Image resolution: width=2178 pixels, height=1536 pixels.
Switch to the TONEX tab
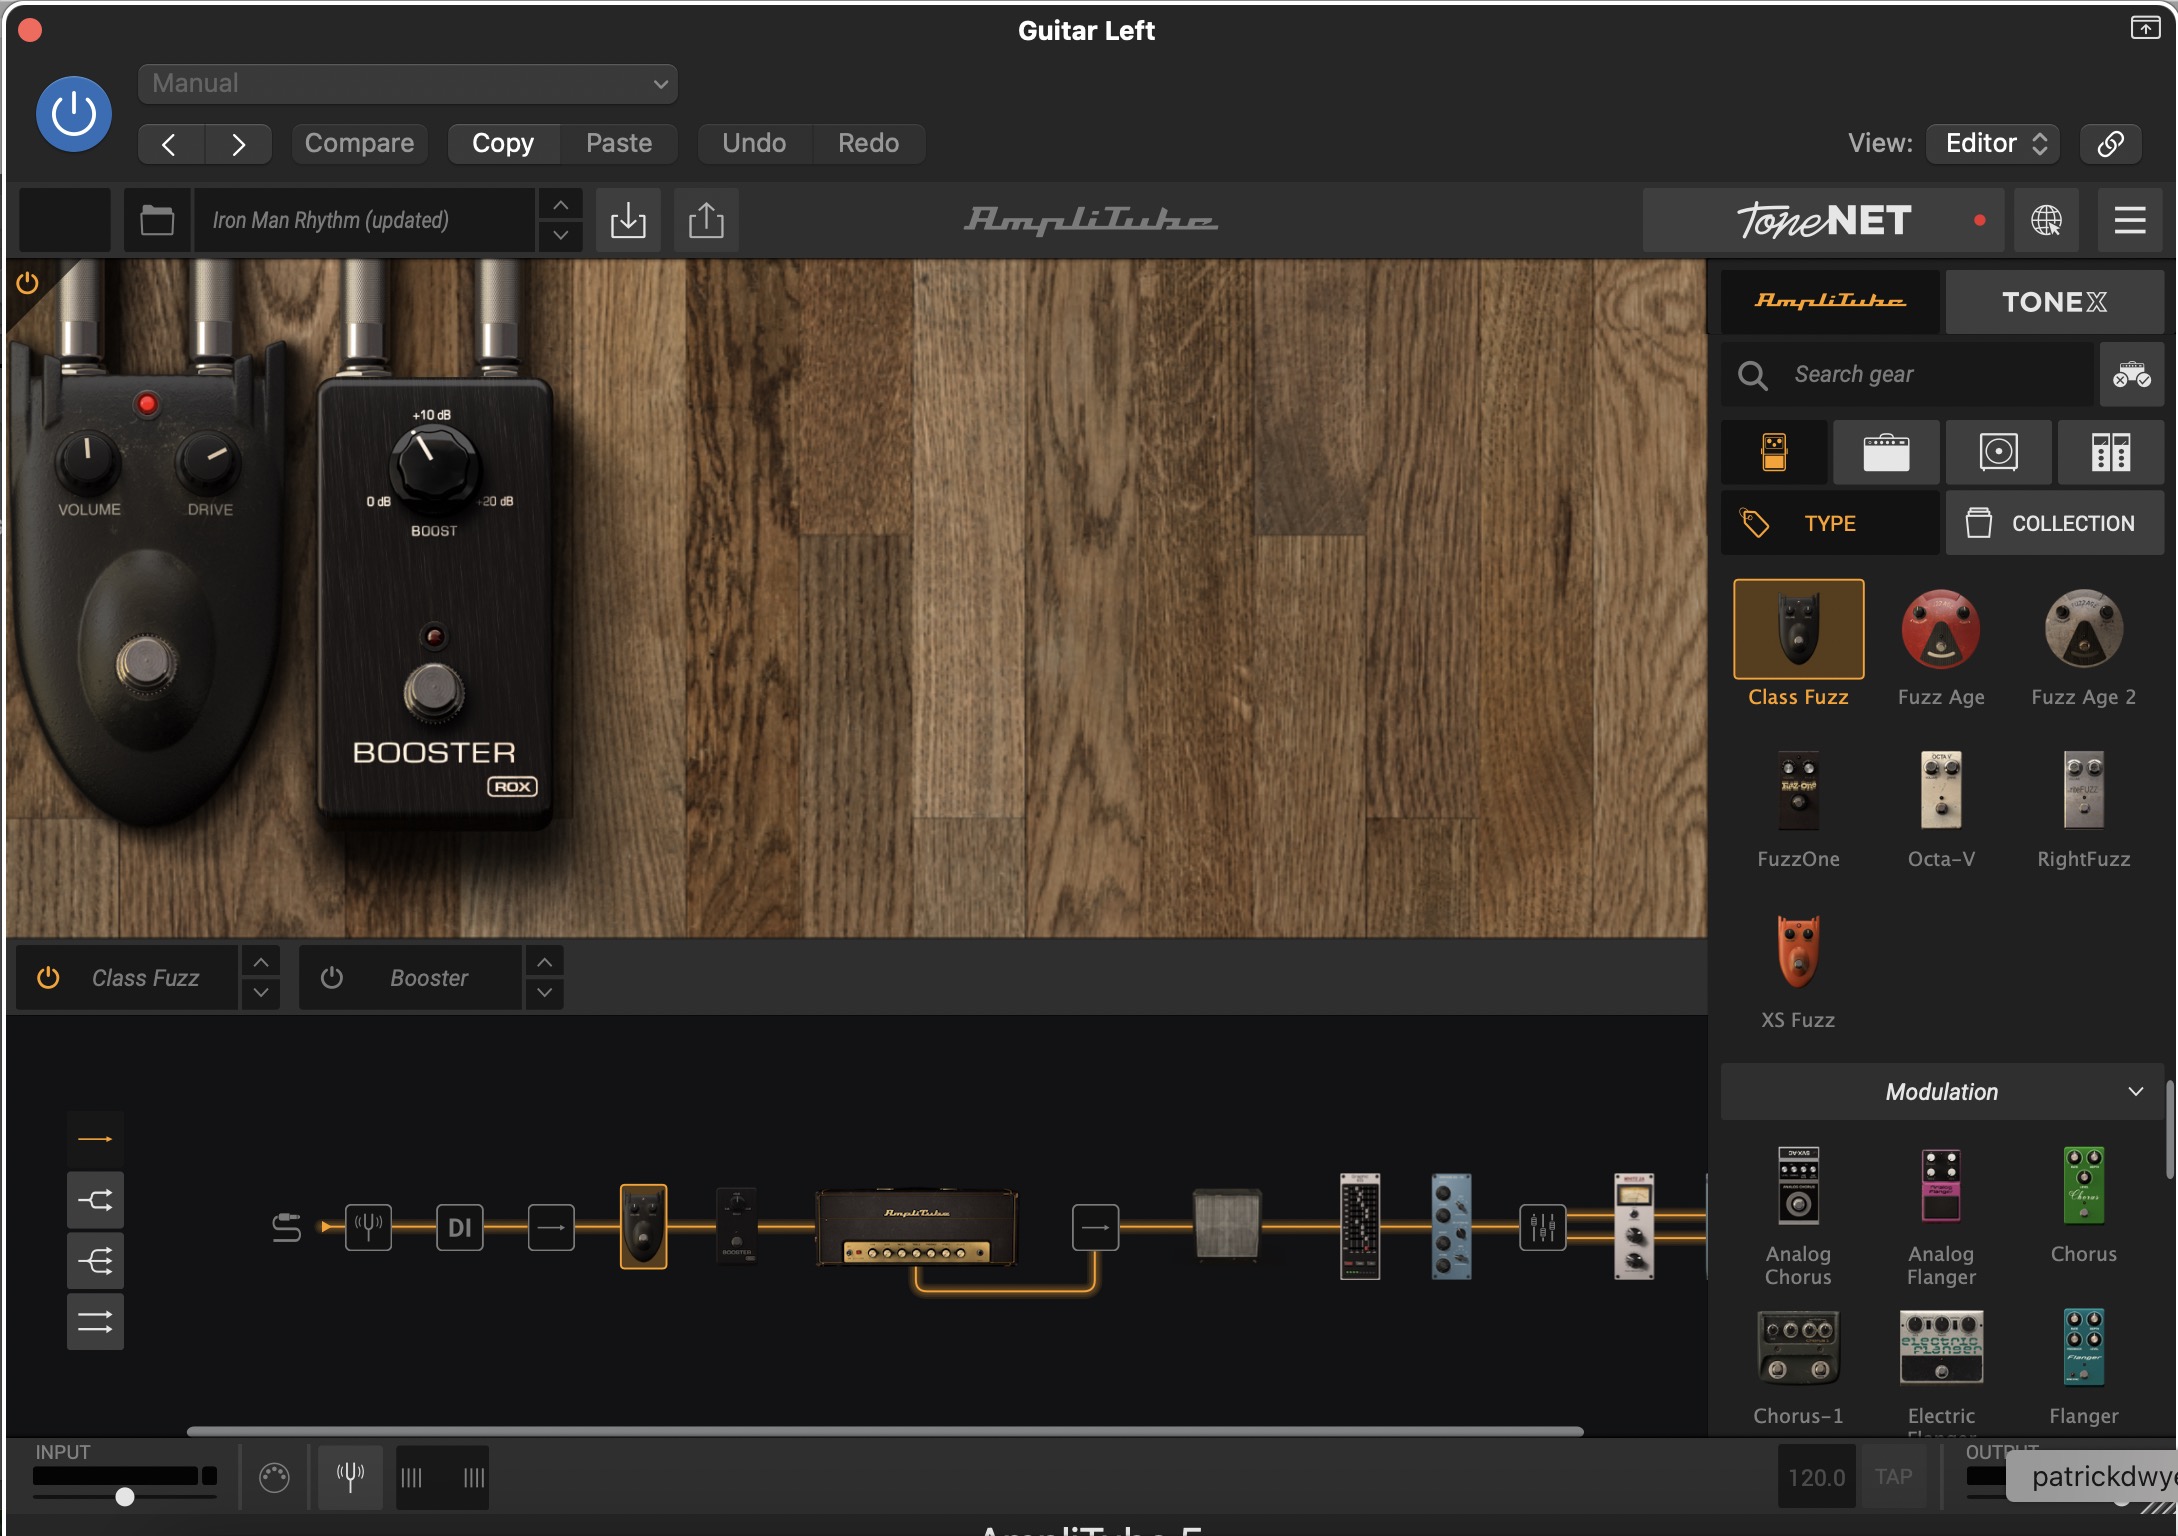[x=2054, y=302]
